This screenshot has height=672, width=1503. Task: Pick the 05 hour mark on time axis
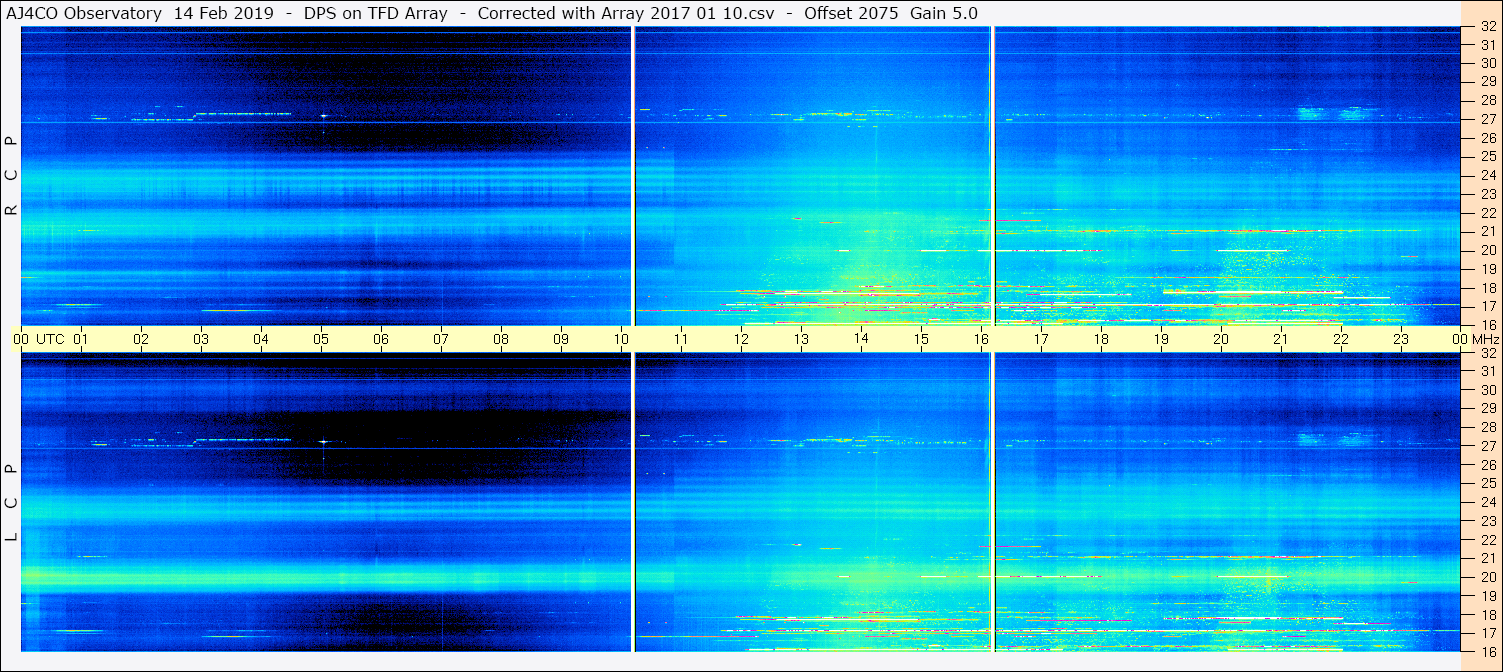(321, 339)
